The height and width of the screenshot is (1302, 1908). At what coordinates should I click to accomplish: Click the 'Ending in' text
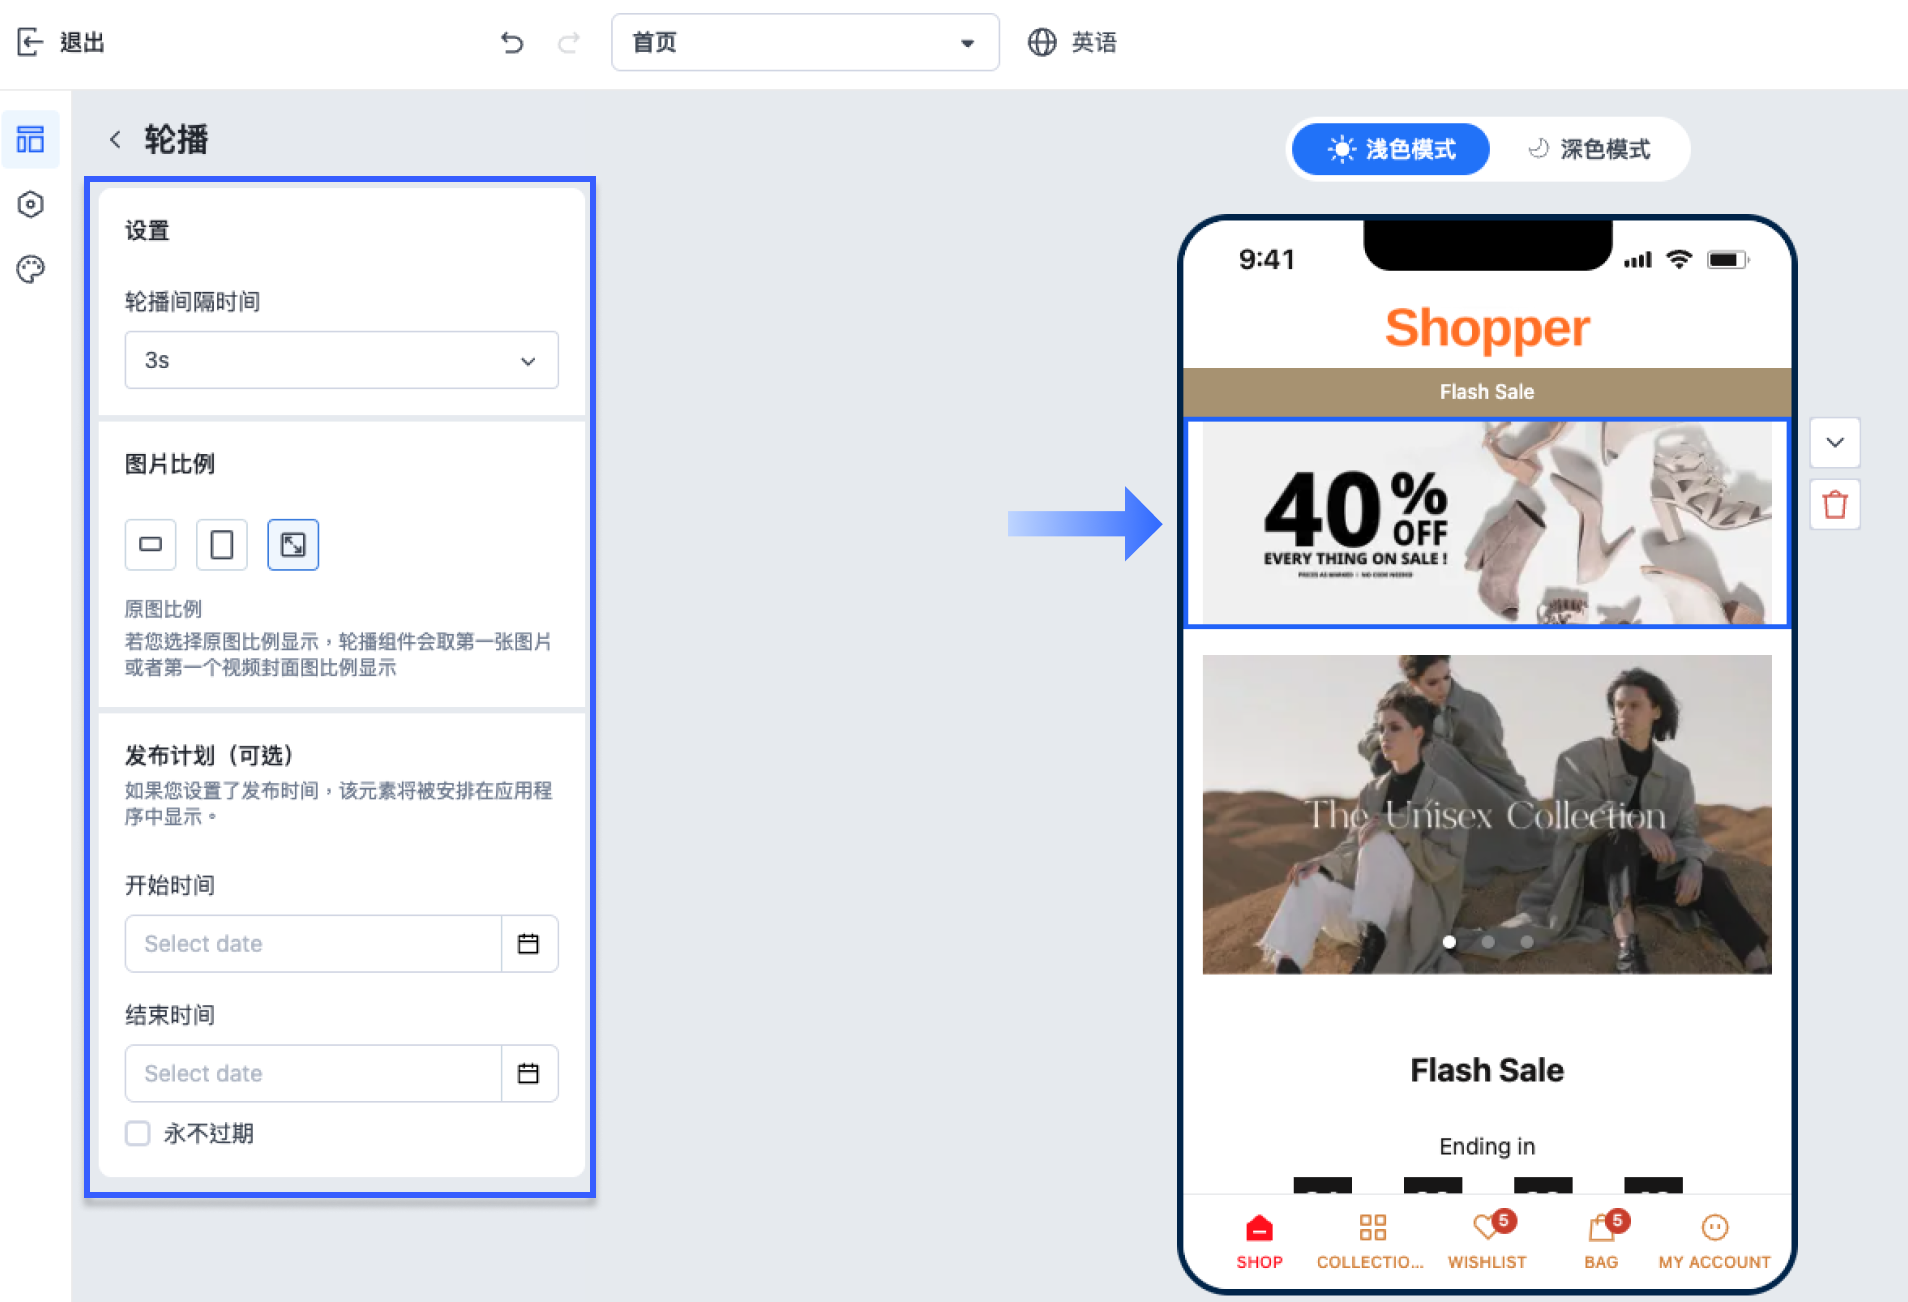pyautogui.click(x=1487, y=1146)
